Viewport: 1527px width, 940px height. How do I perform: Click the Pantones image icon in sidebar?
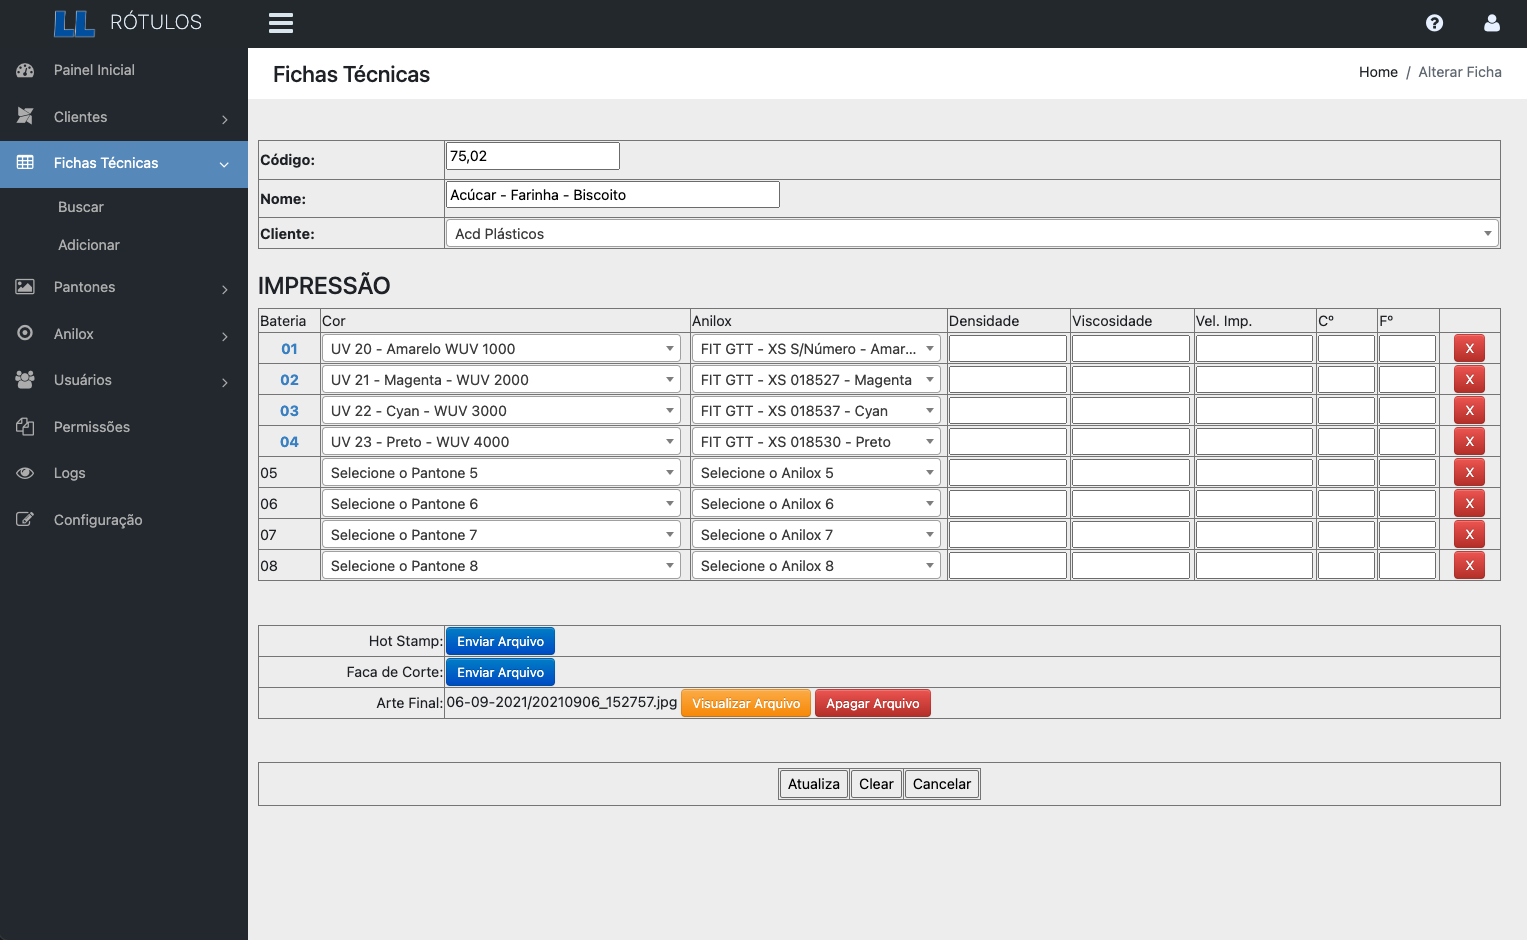tap(25, 287)
